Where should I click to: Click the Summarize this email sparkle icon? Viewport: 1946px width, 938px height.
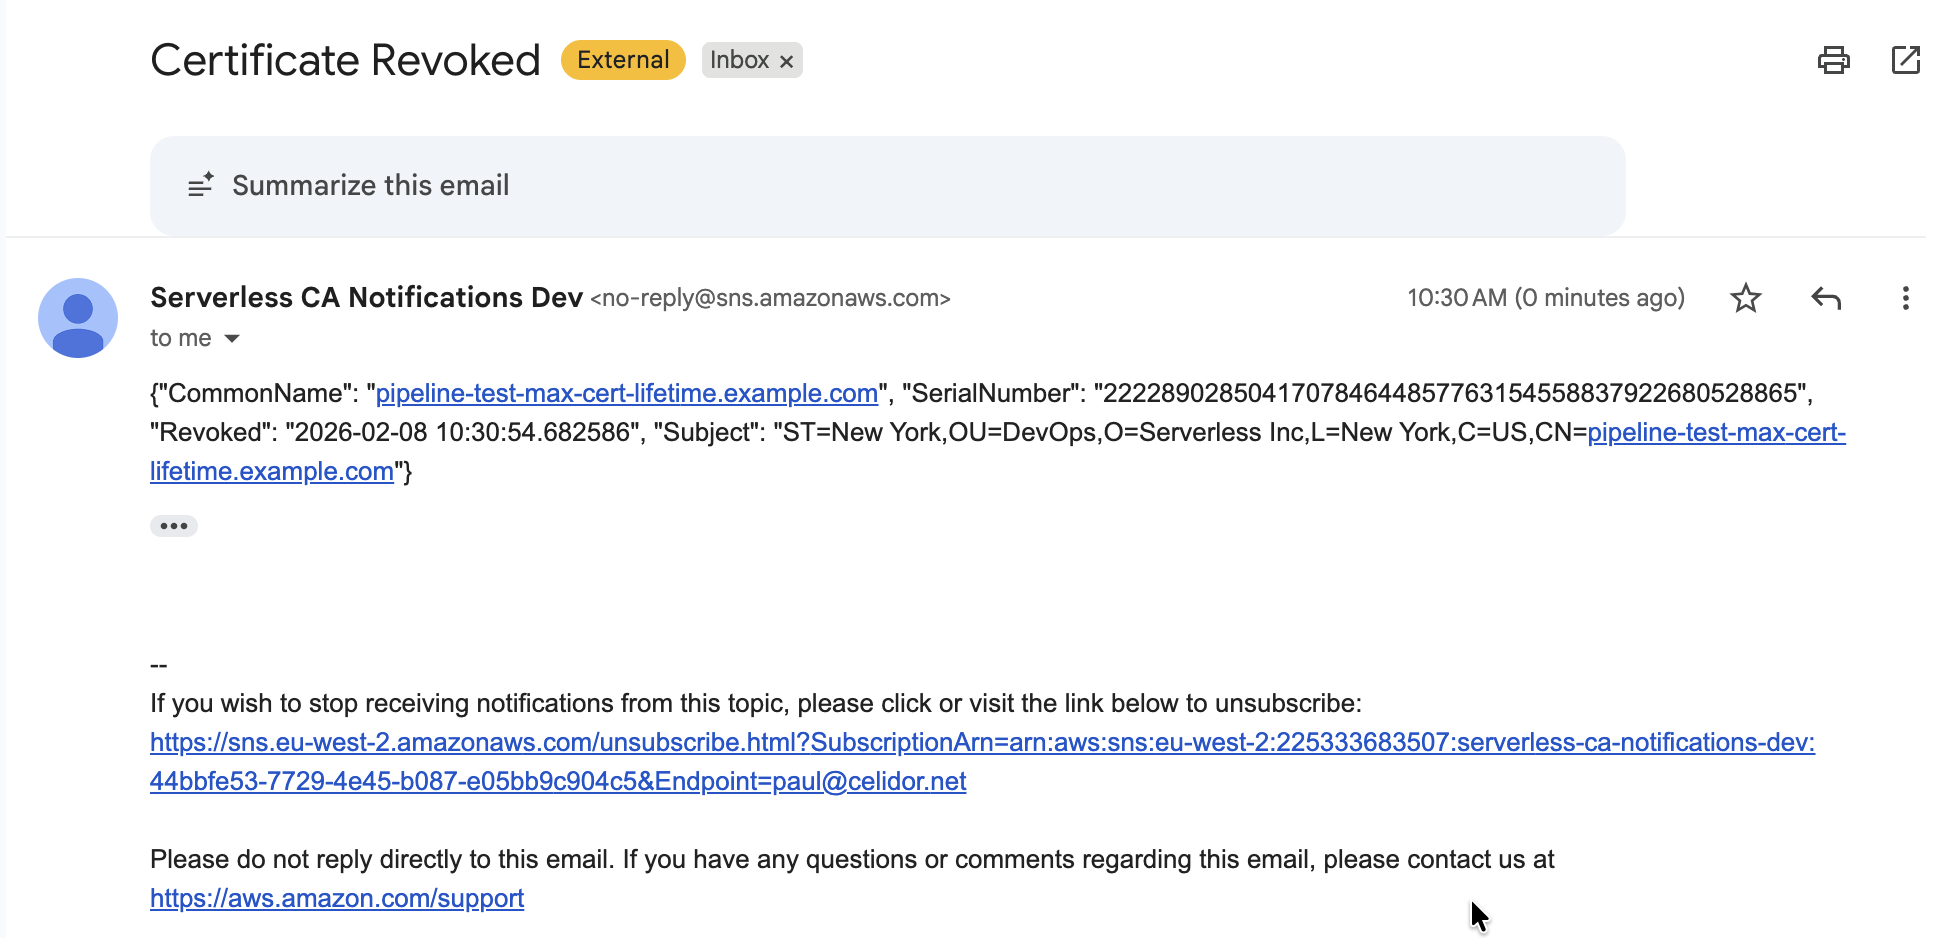200,184
